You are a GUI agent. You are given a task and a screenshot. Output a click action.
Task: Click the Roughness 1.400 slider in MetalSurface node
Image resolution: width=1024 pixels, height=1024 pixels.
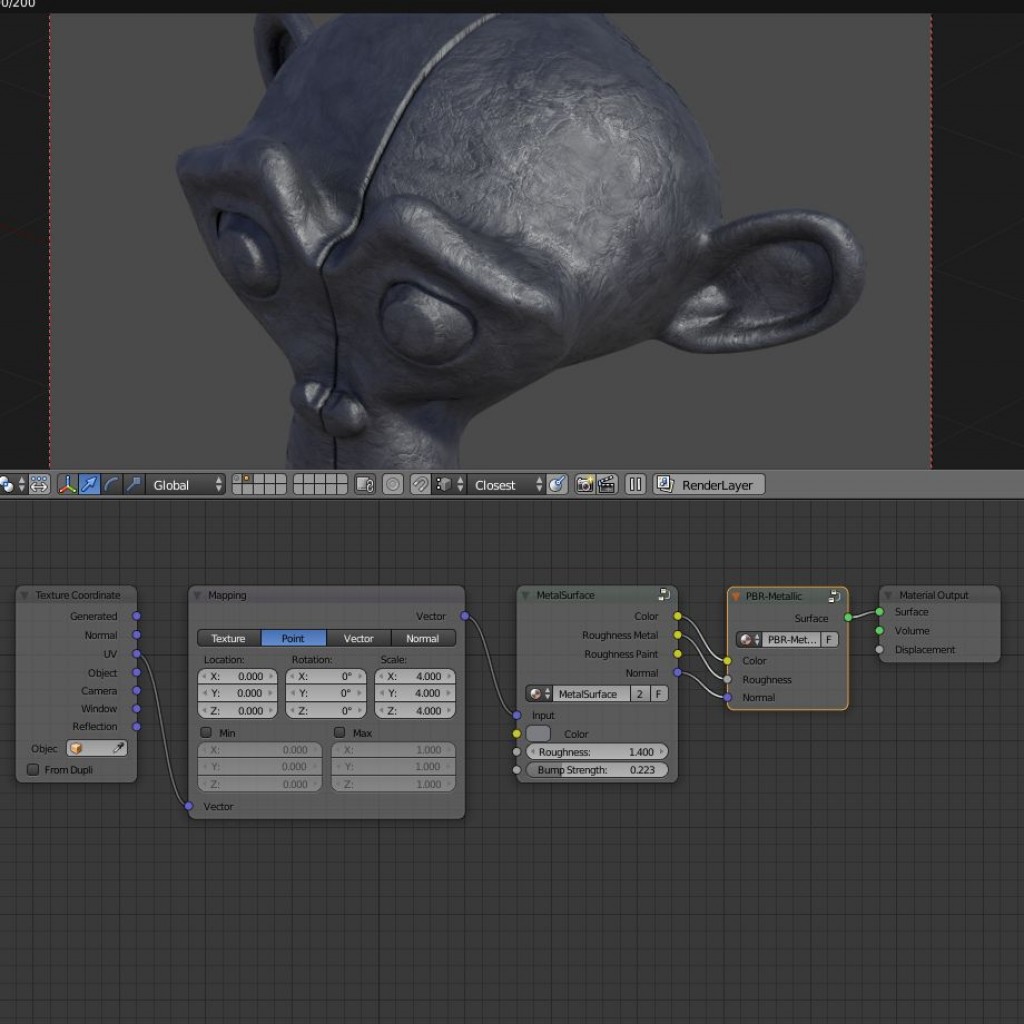pos(596,751)
